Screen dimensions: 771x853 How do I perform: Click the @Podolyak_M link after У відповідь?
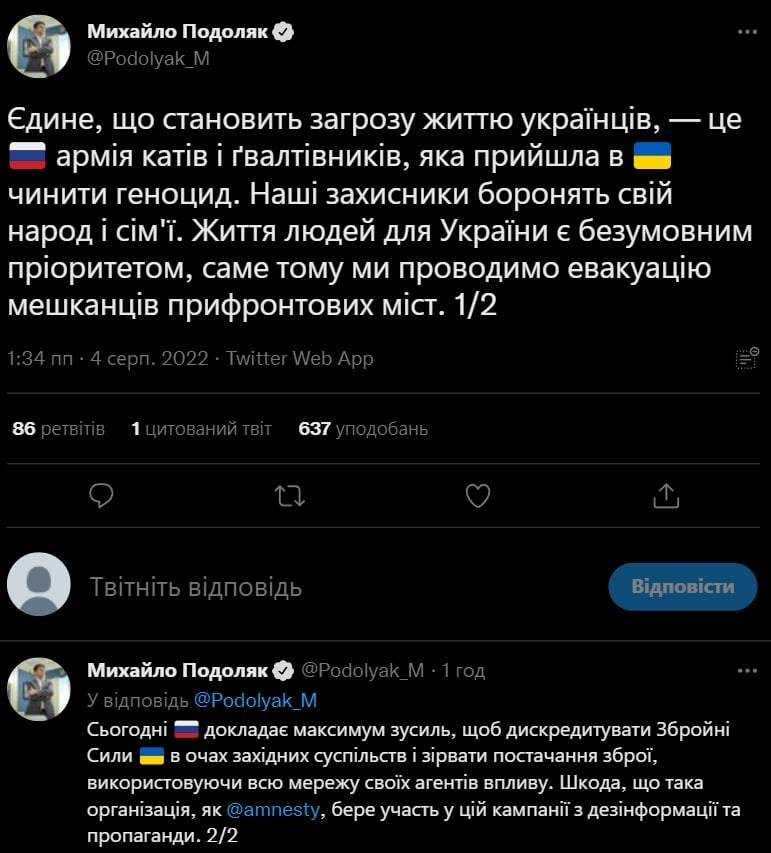[x=255, y=699]
